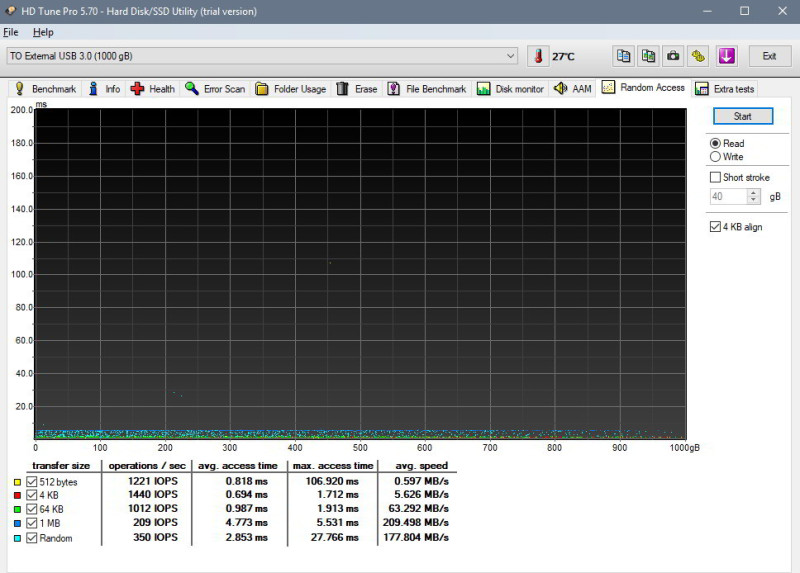Uncheck the 64 KB transfer size
This screenshot has width=800, height=573.
(x=32, y=509)
